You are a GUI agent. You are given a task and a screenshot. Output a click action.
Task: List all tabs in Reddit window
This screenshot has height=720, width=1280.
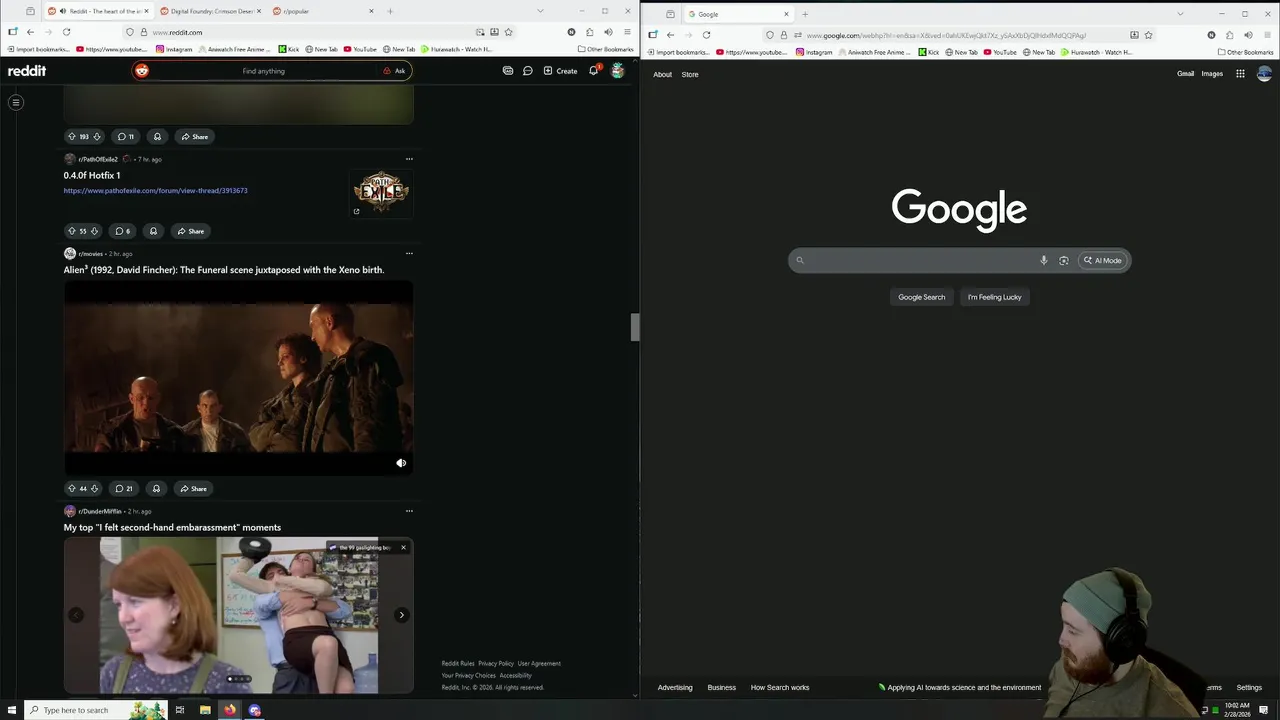[x=541, y=11]
